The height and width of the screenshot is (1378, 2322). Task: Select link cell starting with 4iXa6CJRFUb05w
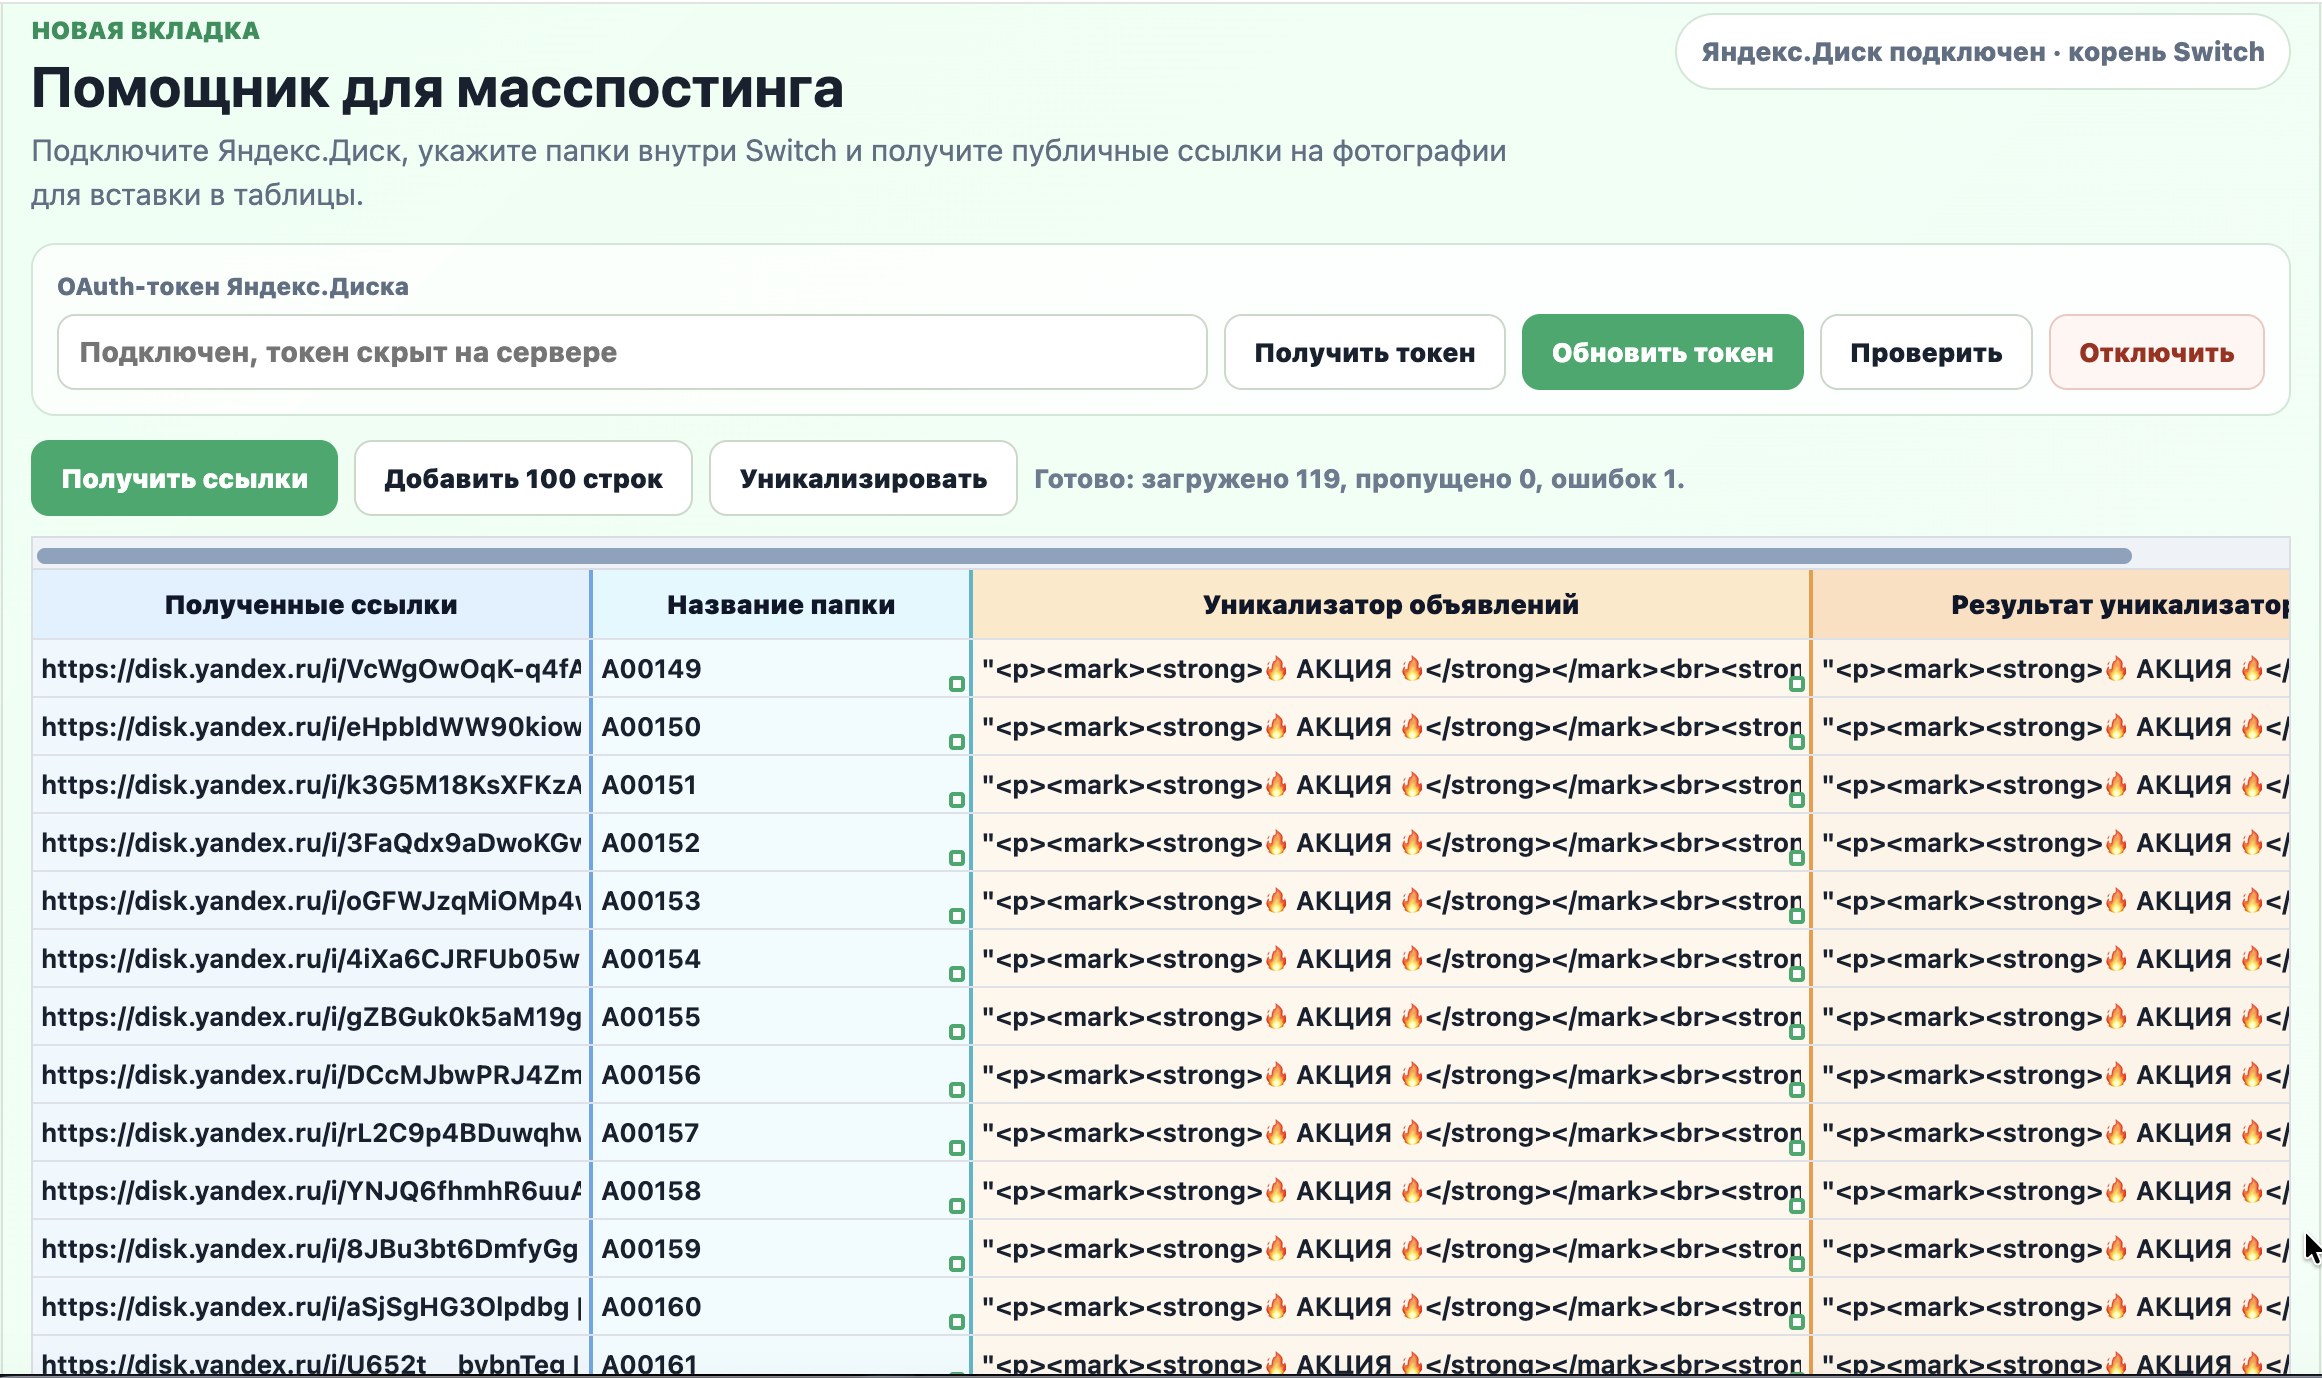[311, 958]
